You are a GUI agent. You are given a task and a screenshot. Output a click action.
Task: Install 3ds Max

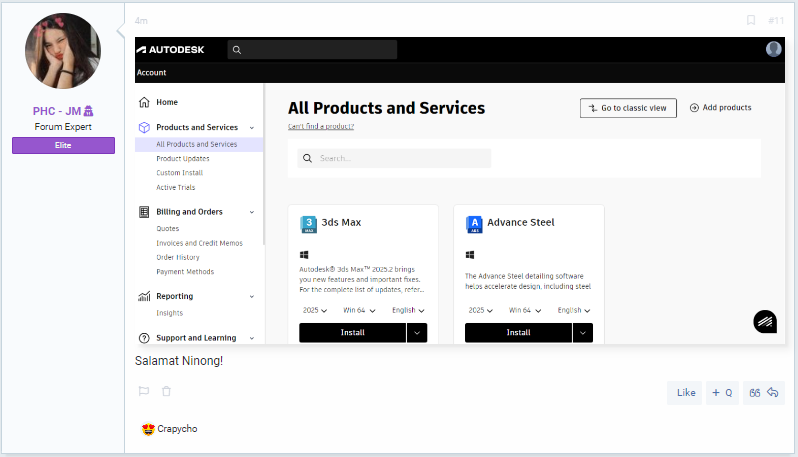[x=353, y=333]
